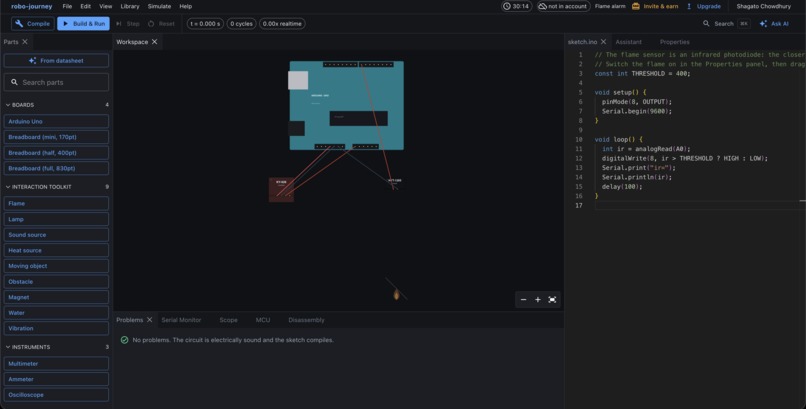Click the Flame alarm project name

click(610, 7)
